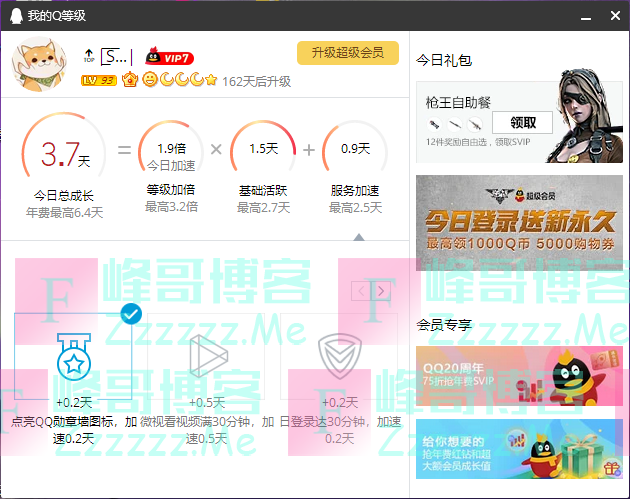
Task: Click the LV 93 level badge
Action: pos(99,81)
